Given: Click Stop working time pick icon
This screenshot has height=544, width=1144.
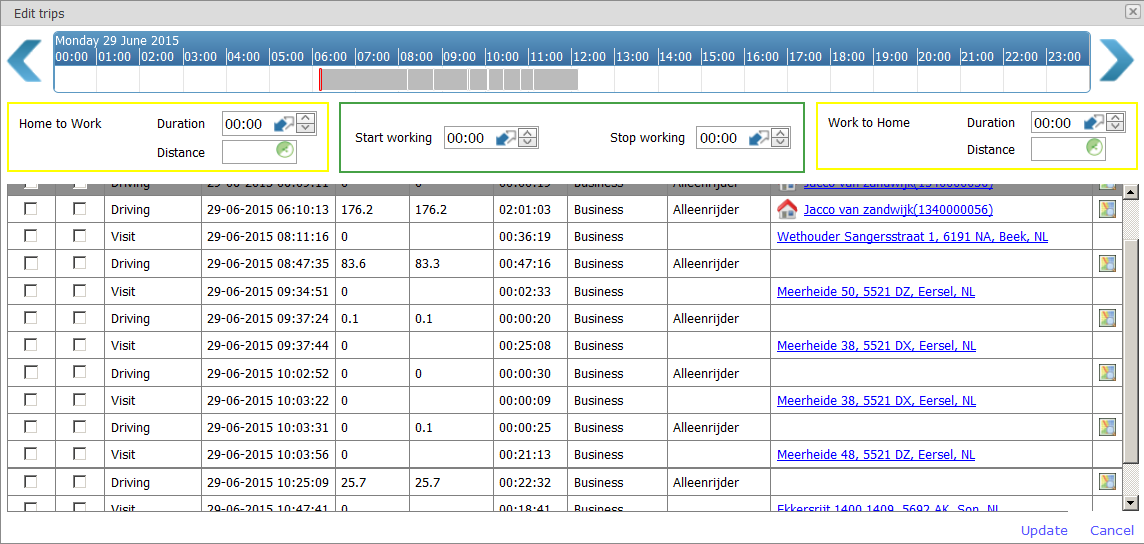Looking at the screenshot, I should click(x=759, y=138).
